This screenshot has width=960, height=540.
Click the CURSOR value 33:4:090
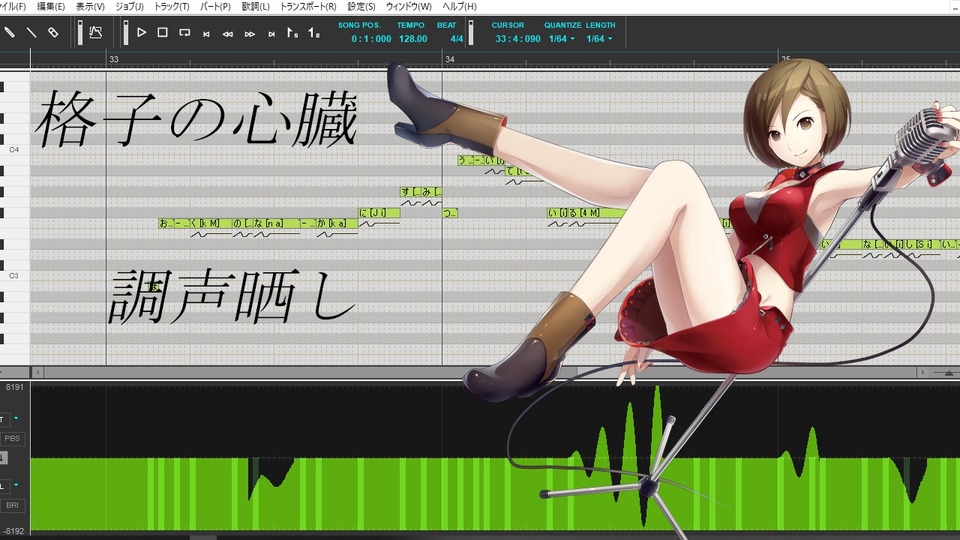point(518,39)
